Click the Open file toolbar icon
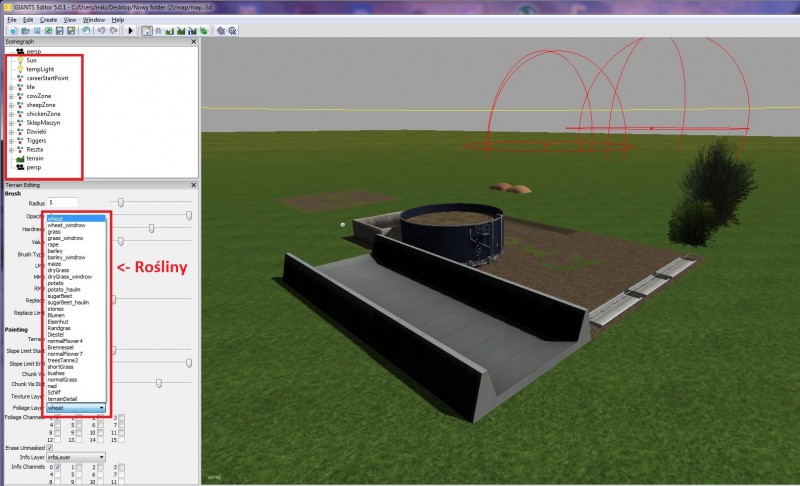Viewport: 800px width, 486px height. (25, 31)
